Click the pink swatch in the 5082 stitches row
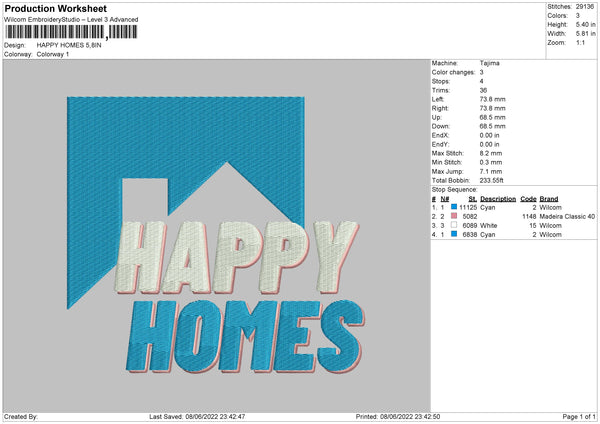 [x=454, y=216]
